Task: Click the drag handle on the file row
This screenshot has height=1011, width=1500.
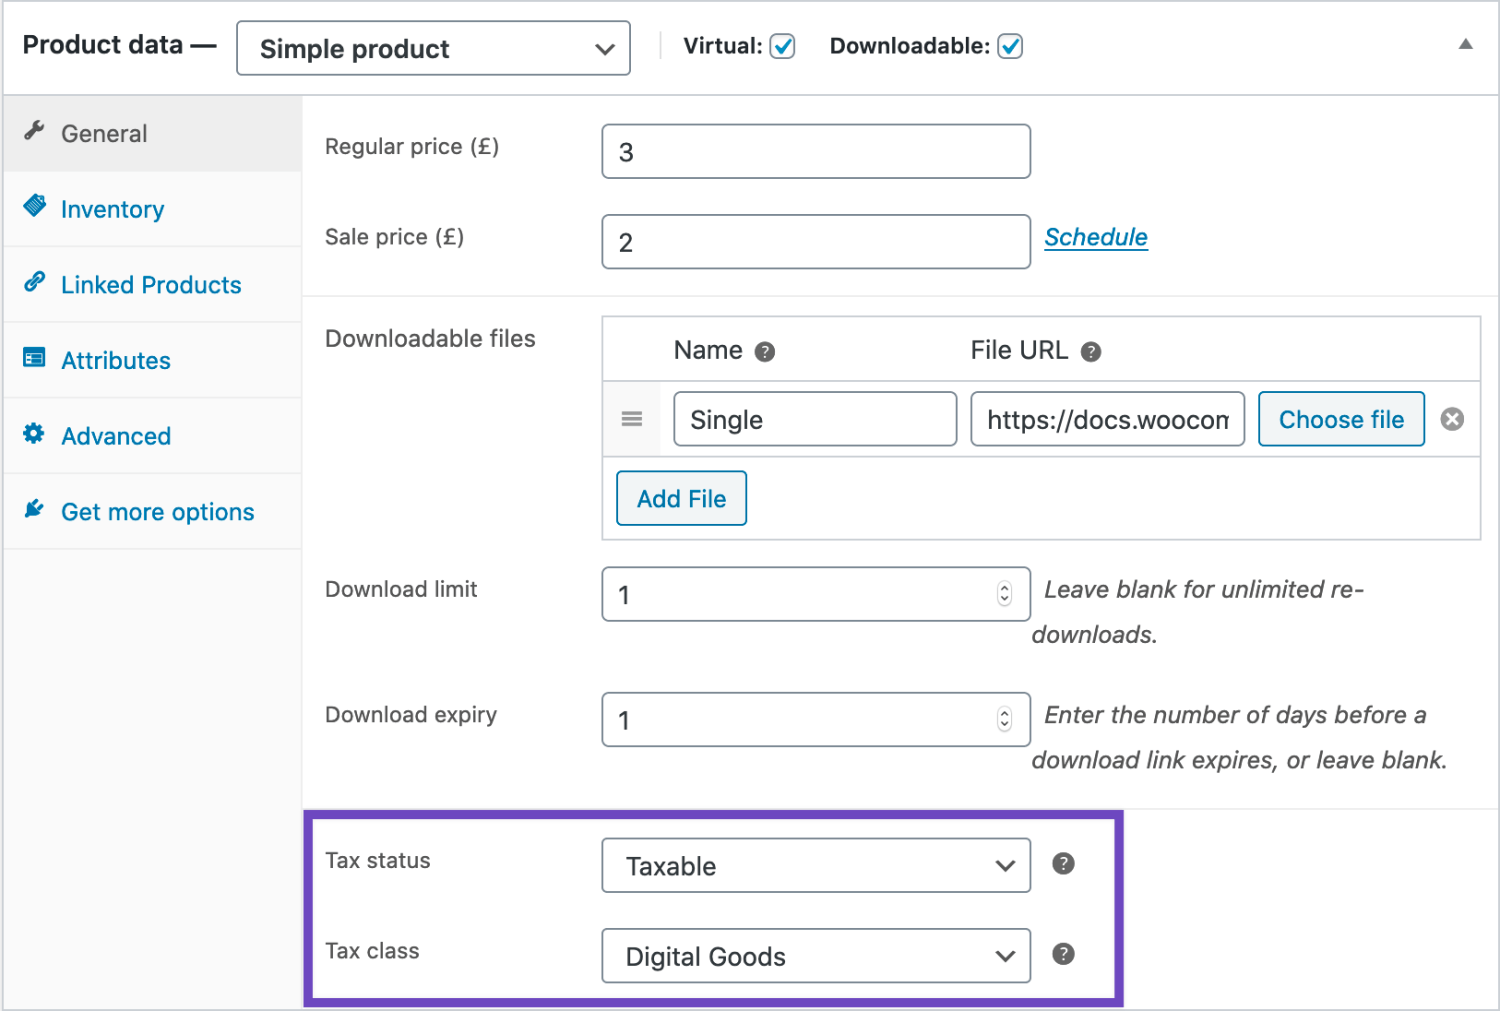Action: tap(631, 419)
